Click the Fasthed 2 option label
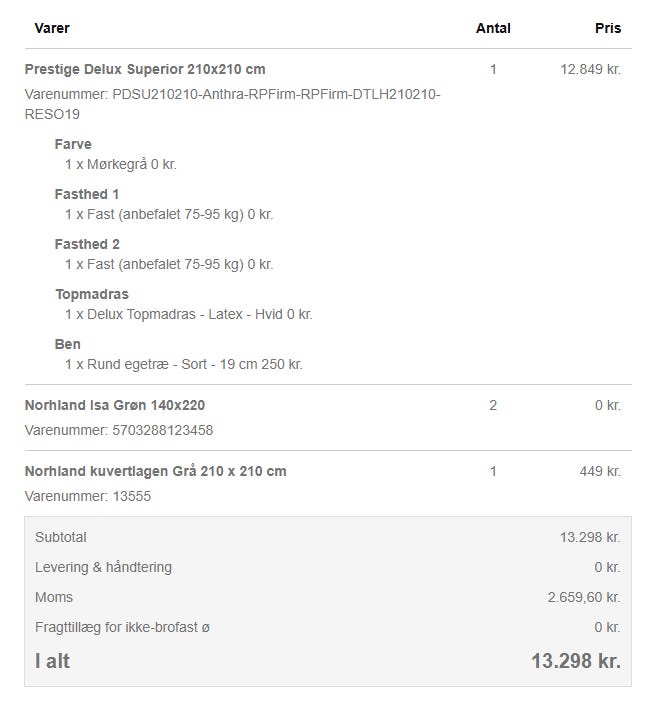653x701 pixels. 87,244
